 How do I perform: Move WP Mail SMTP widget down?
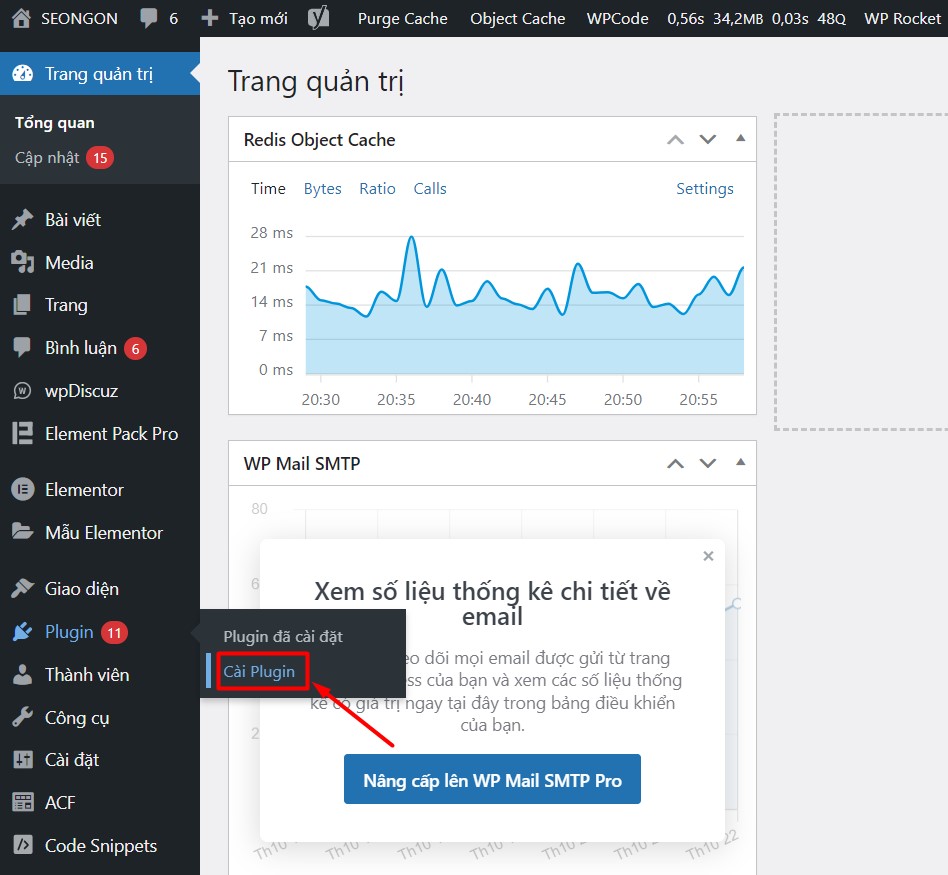708,464
